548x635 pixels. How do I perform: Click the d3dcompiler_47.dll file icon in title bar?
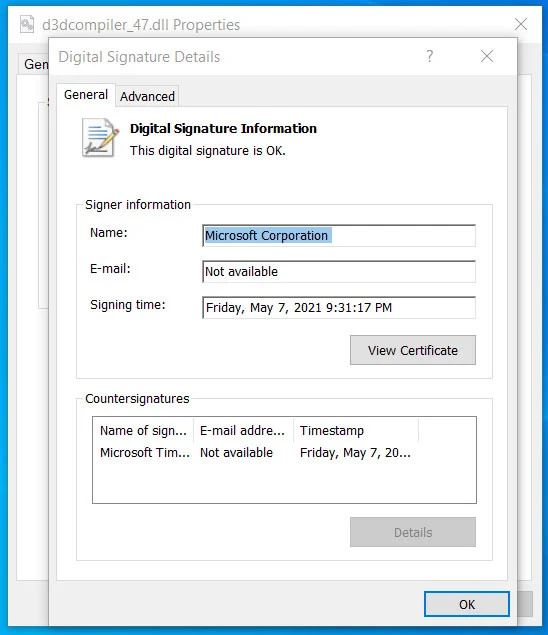tap(27, 24)
